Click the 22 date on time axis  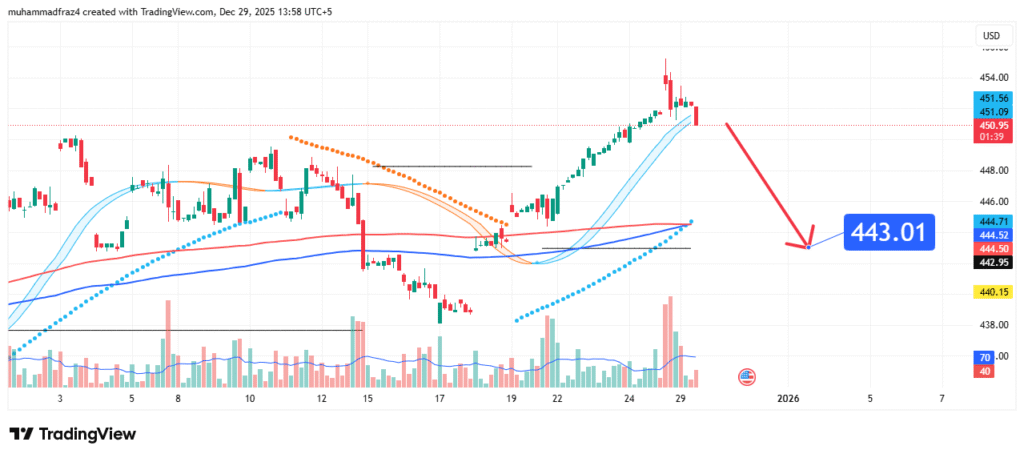[556, 399]
